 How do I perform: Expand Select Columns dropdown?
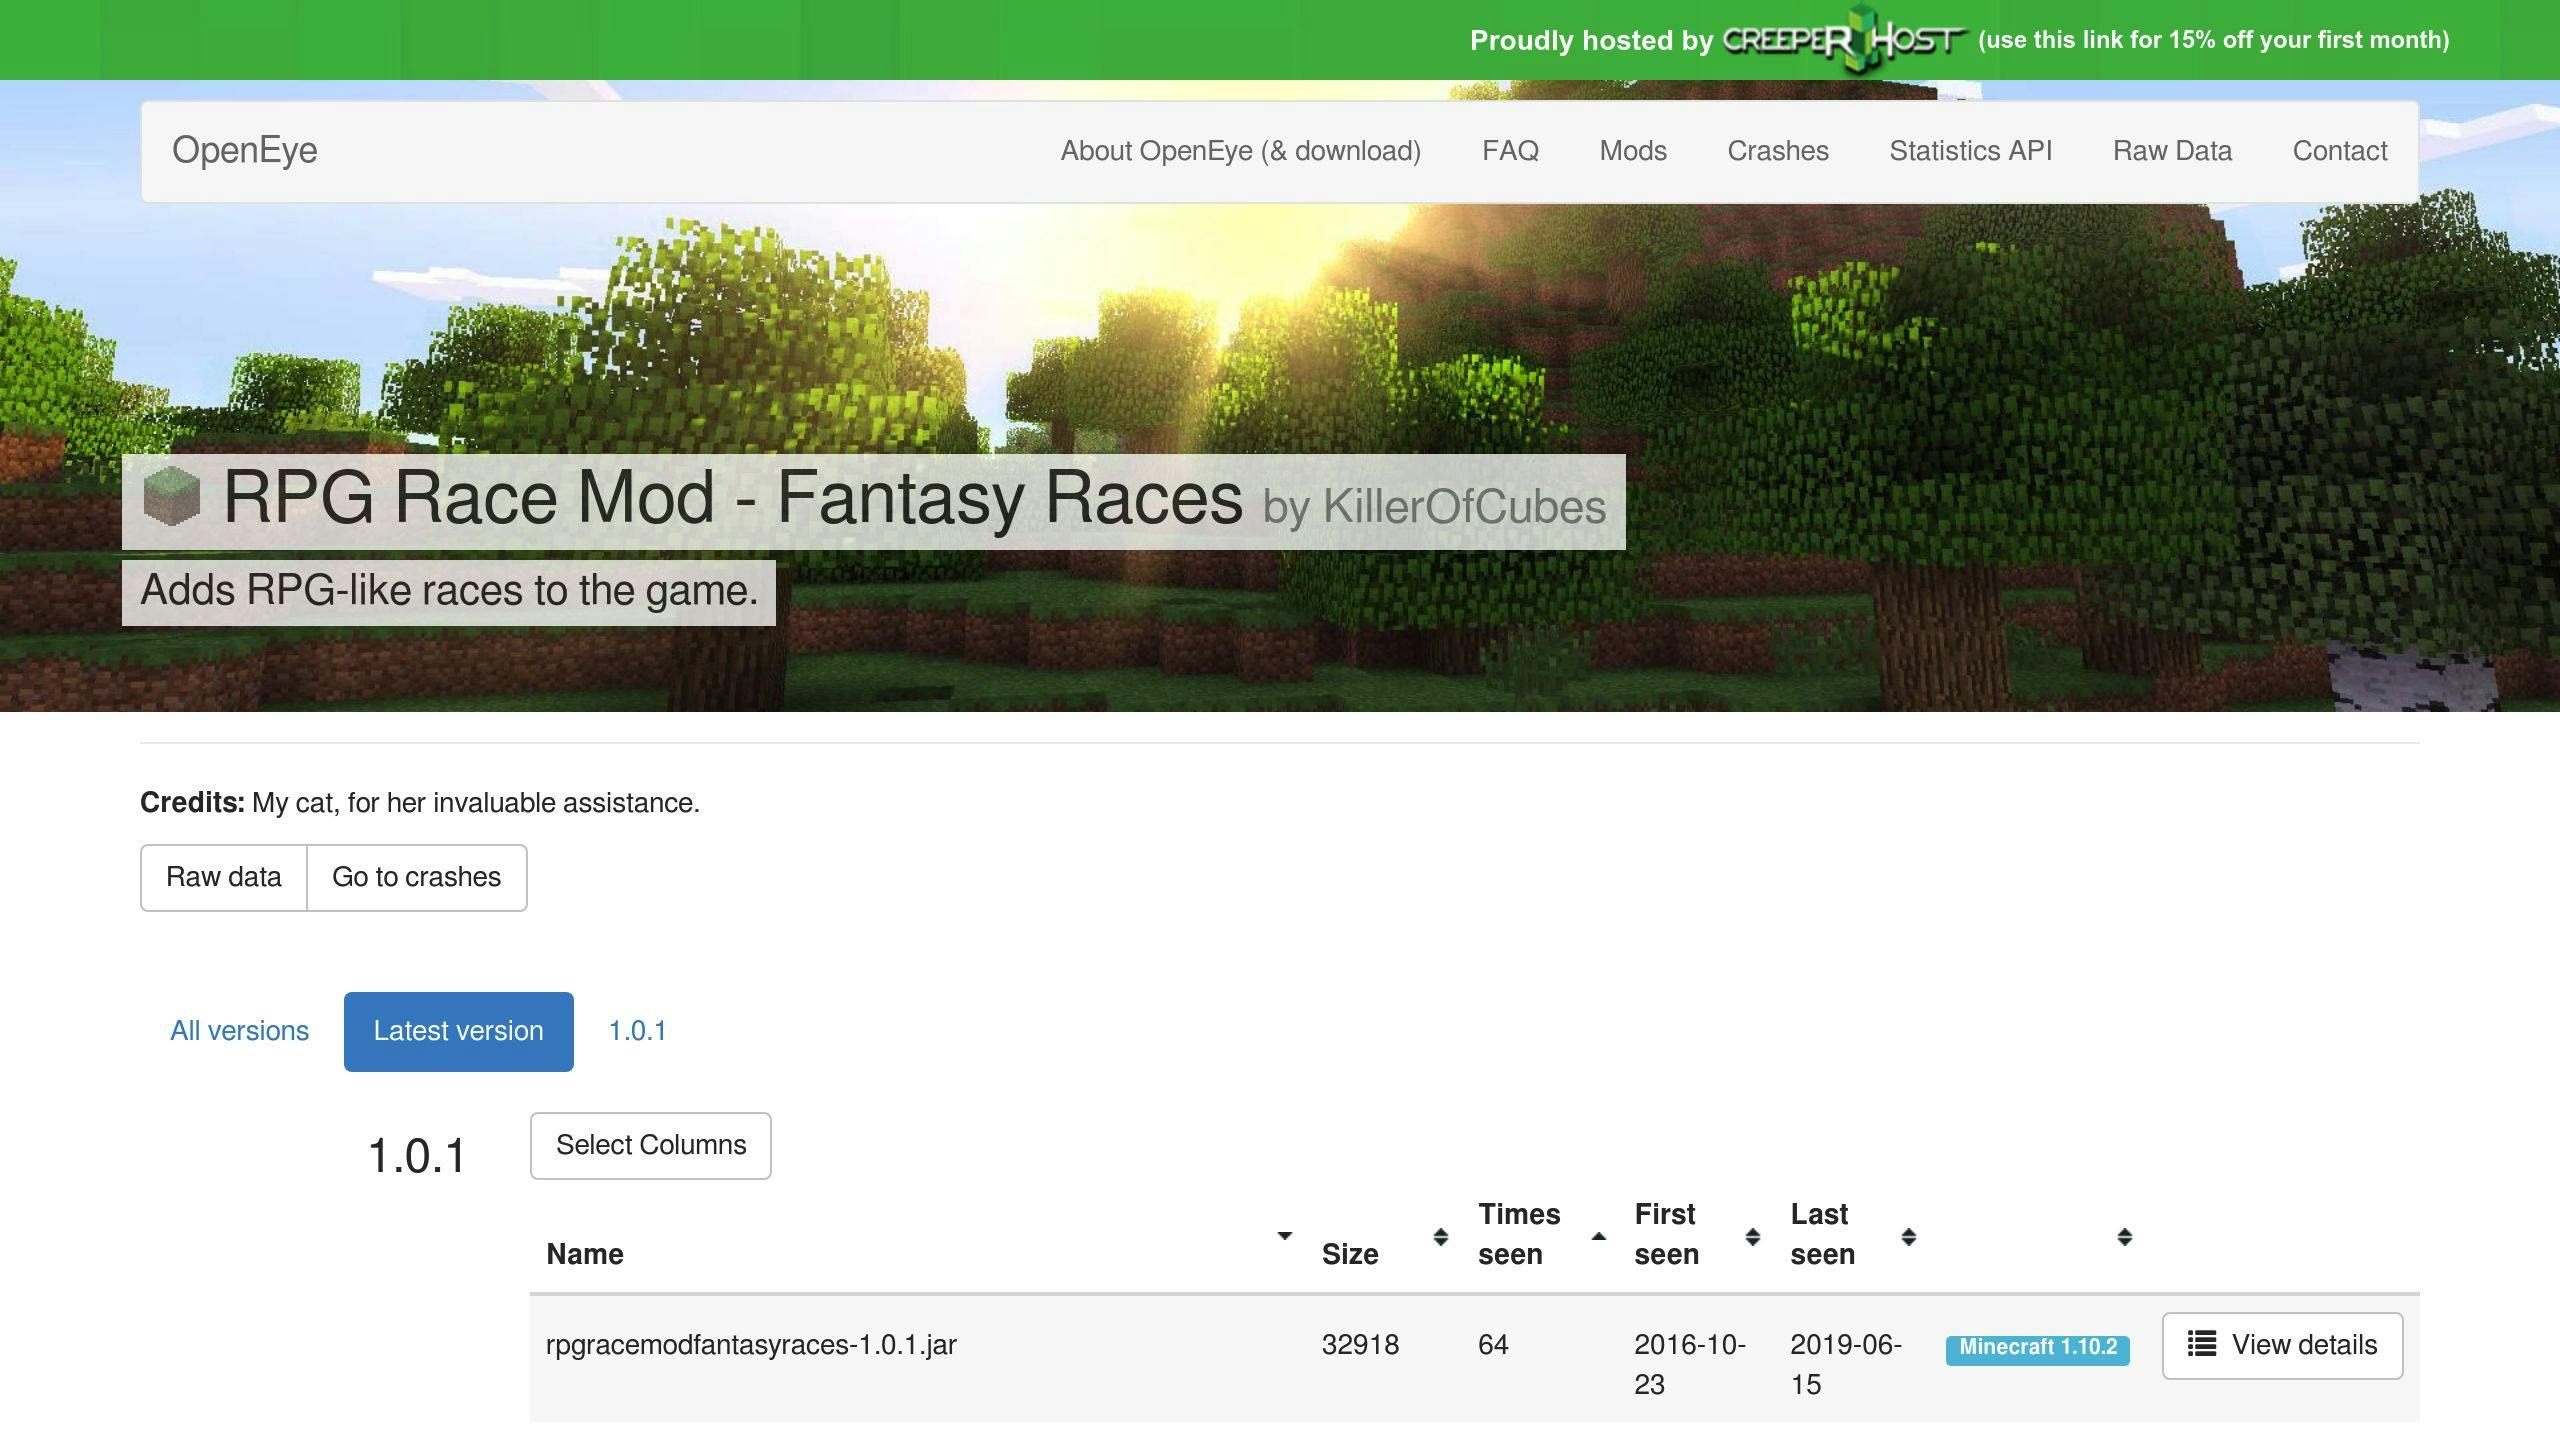651,1145
